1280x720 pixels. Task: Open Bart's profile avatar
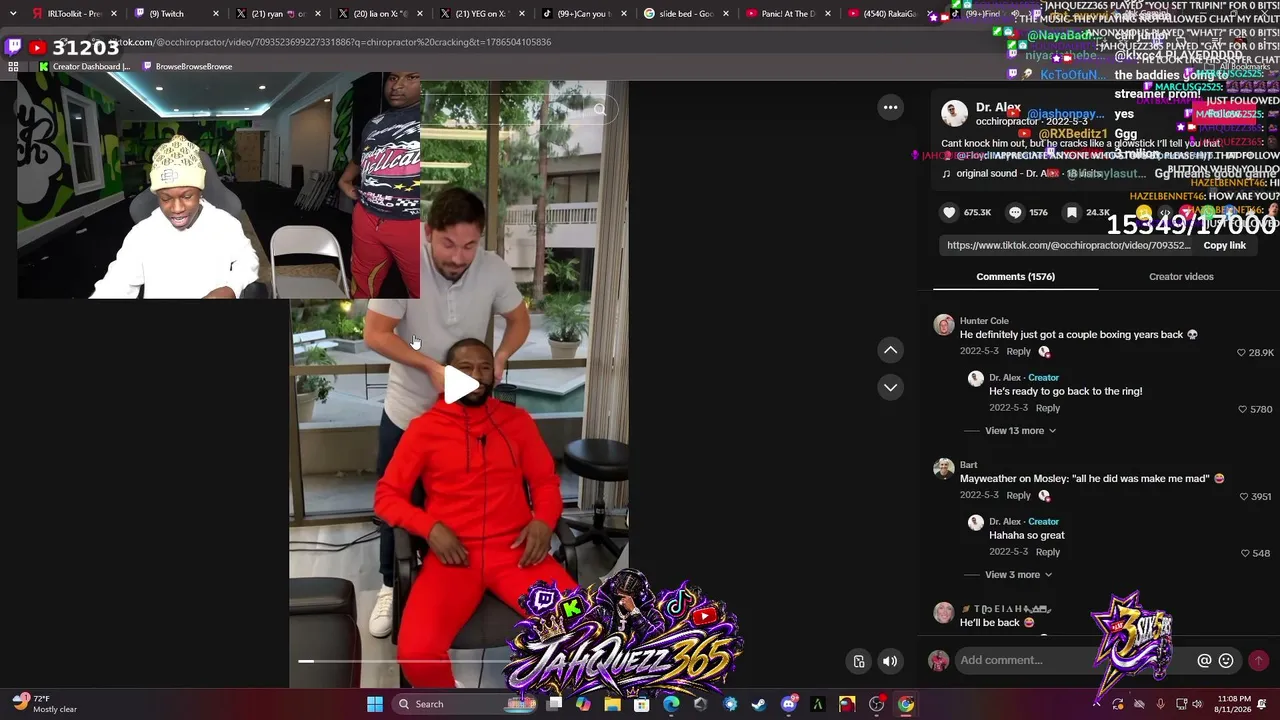(944, 469)
